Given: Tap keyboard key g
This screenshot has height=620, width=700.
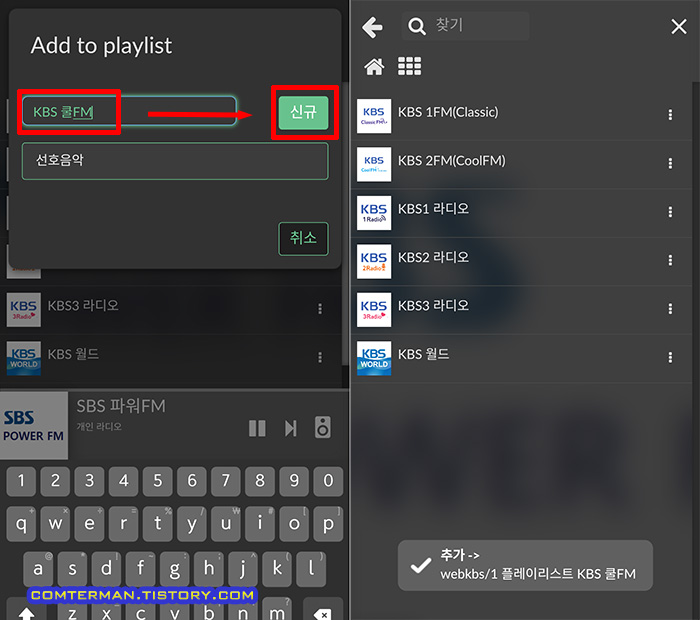Looking at the screenshot, I should coord(175,569).
